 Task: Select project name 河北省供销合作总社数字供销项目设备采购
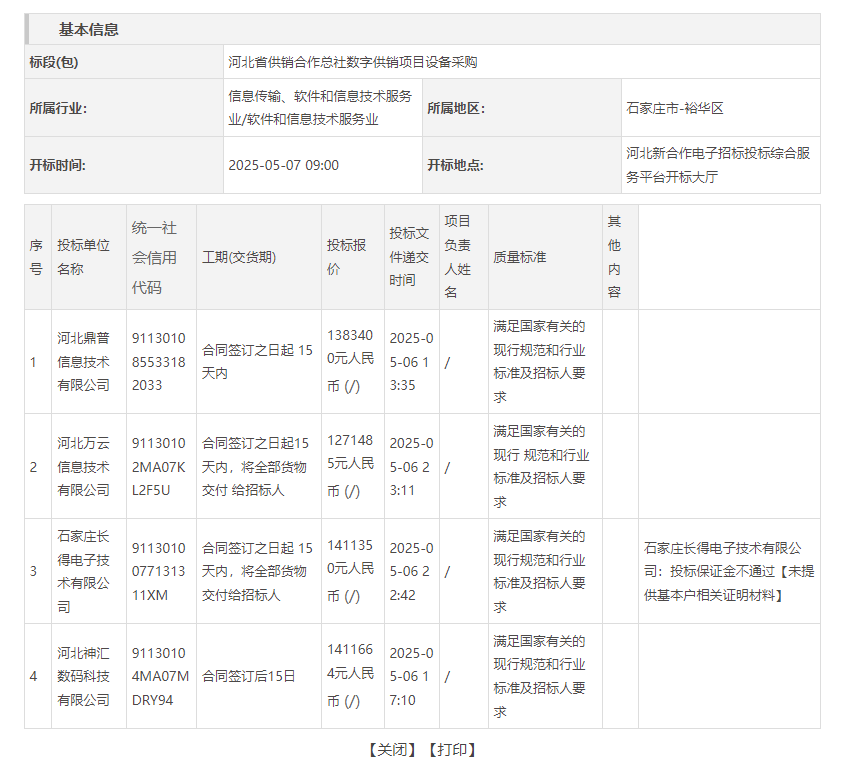[x=353, y=62]
